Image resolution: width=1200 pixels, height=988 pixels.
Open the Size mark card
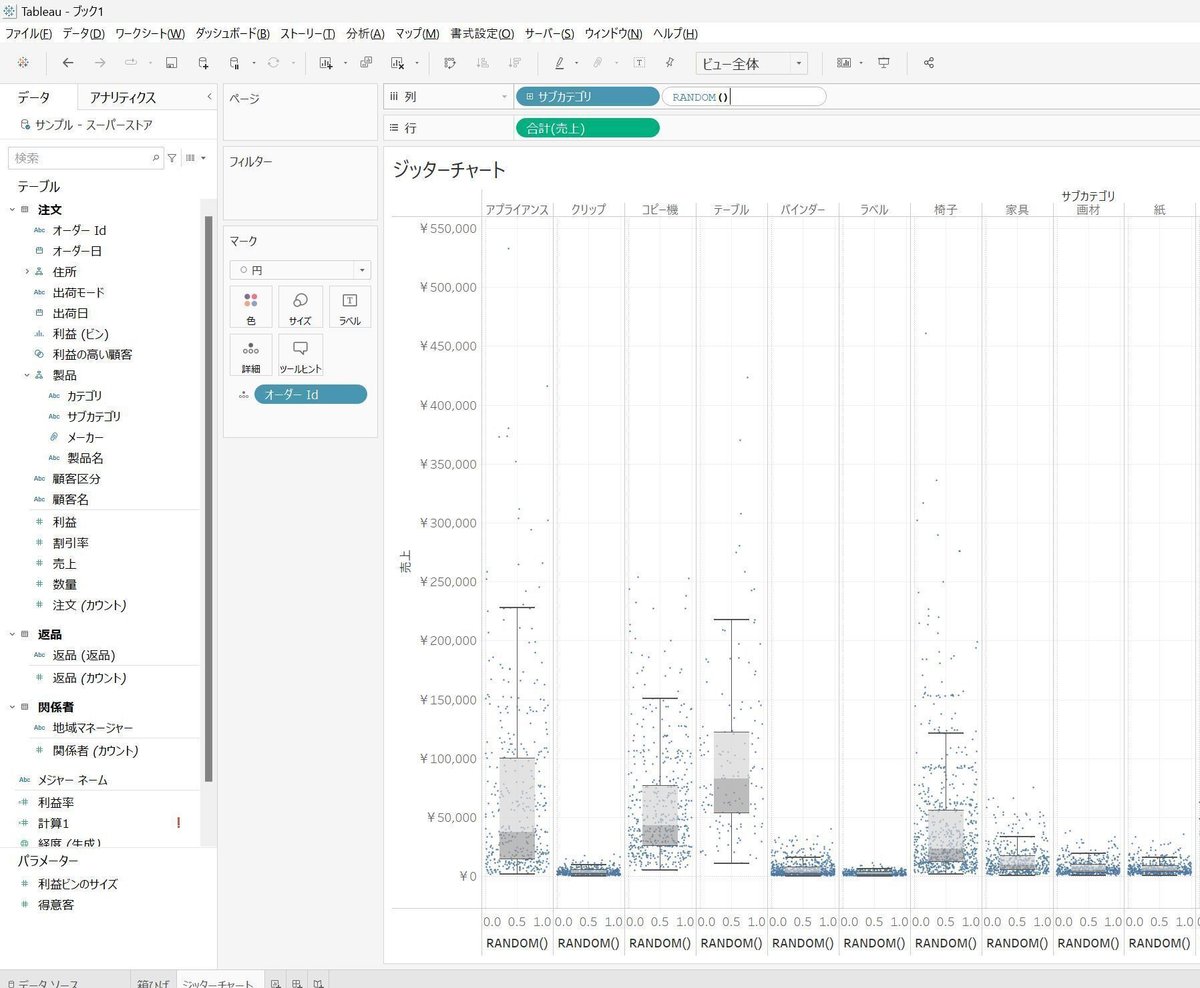[x=300, y=307]
